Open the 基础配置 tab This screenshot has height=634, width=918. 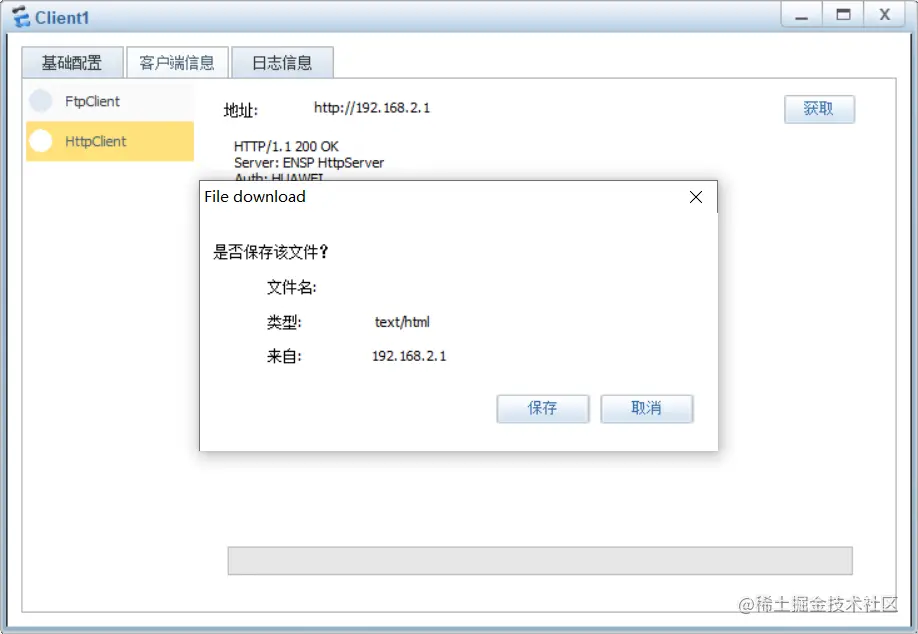(73, 63)
